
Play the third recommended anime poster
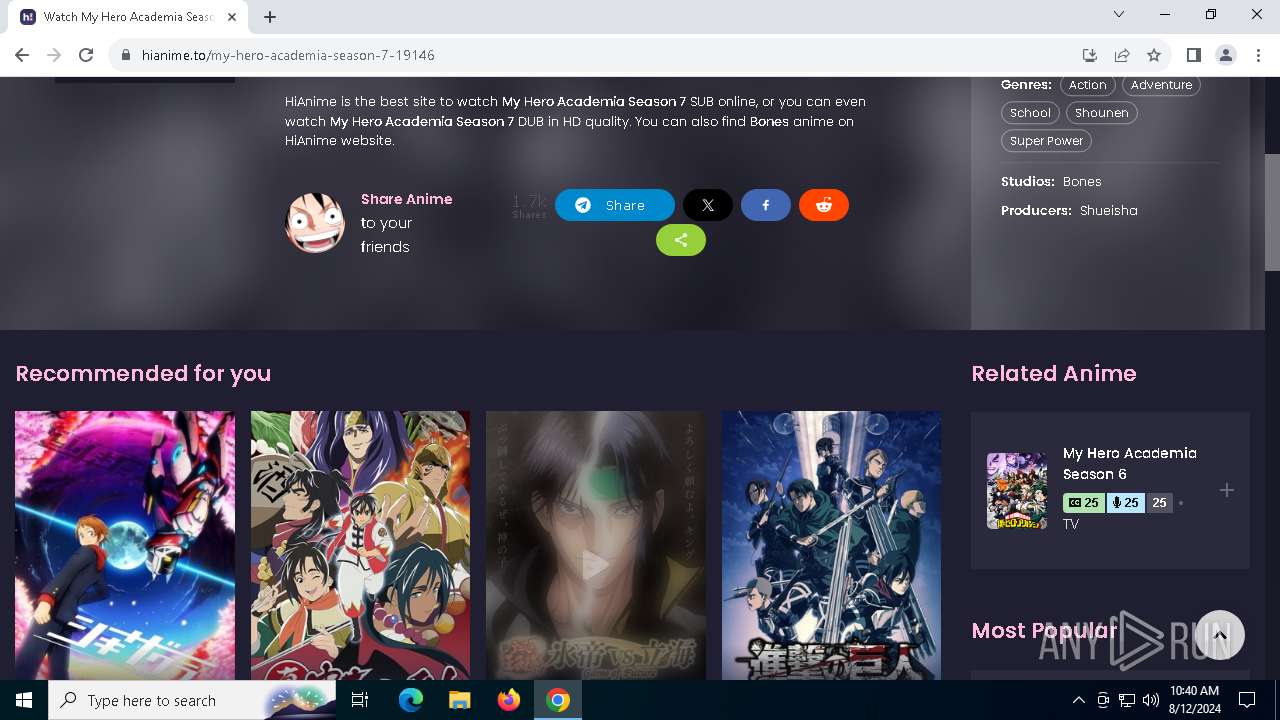(596, 545)
